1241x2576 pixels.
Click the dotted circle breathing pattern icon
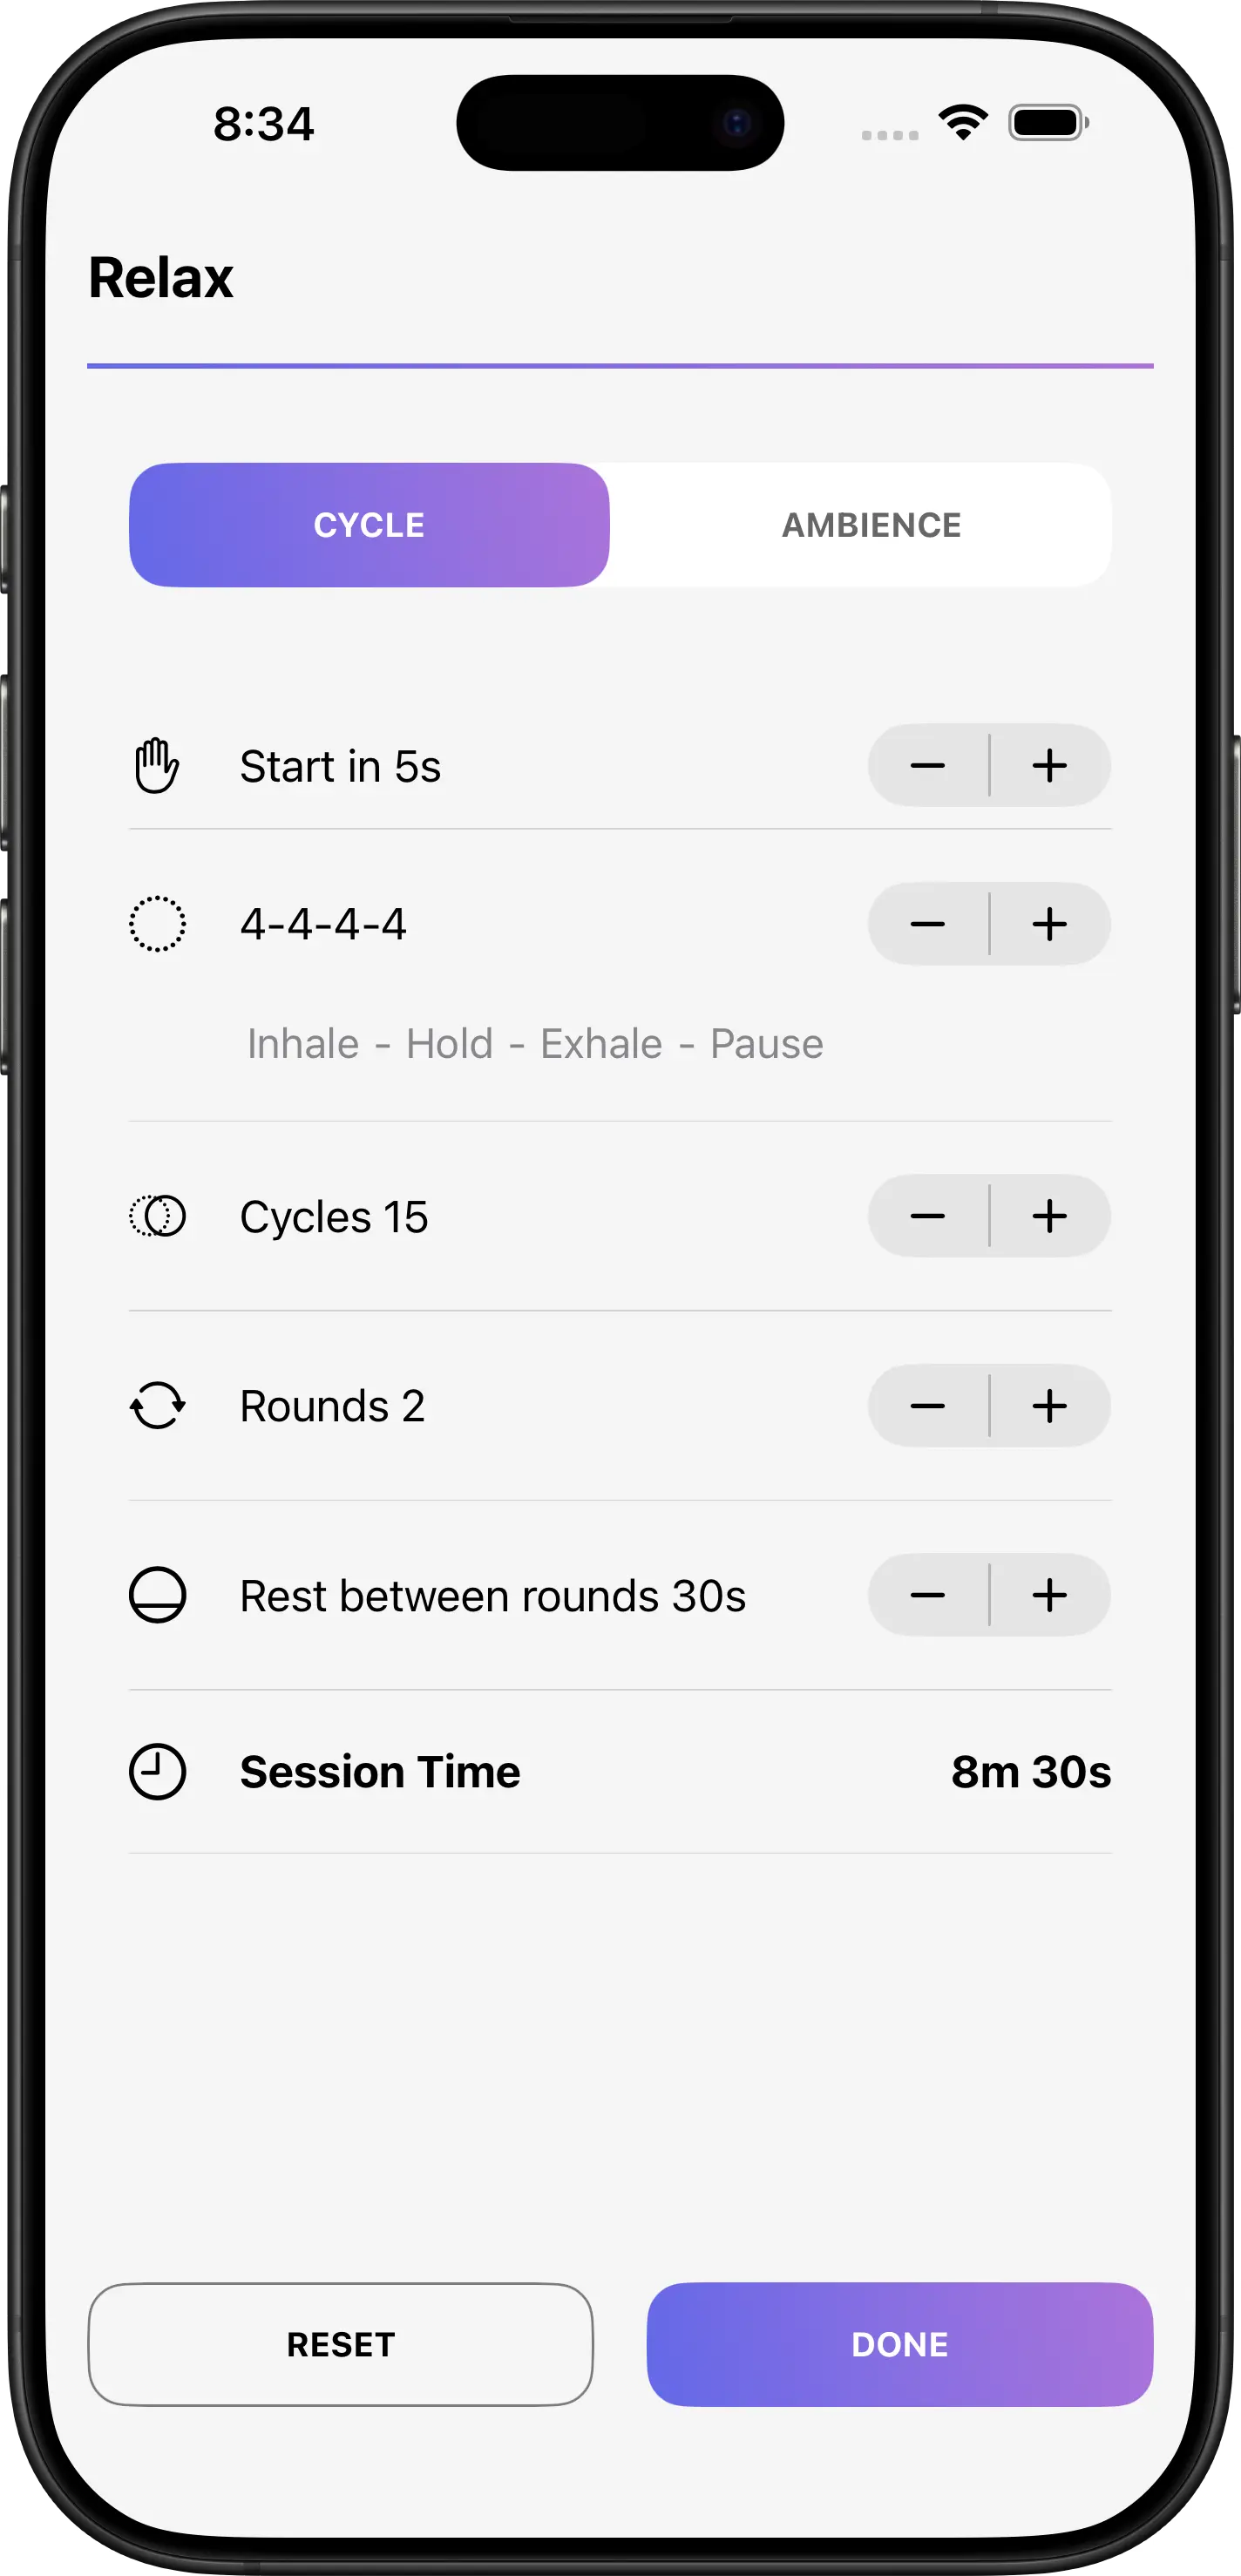click(x=157, y=924)
